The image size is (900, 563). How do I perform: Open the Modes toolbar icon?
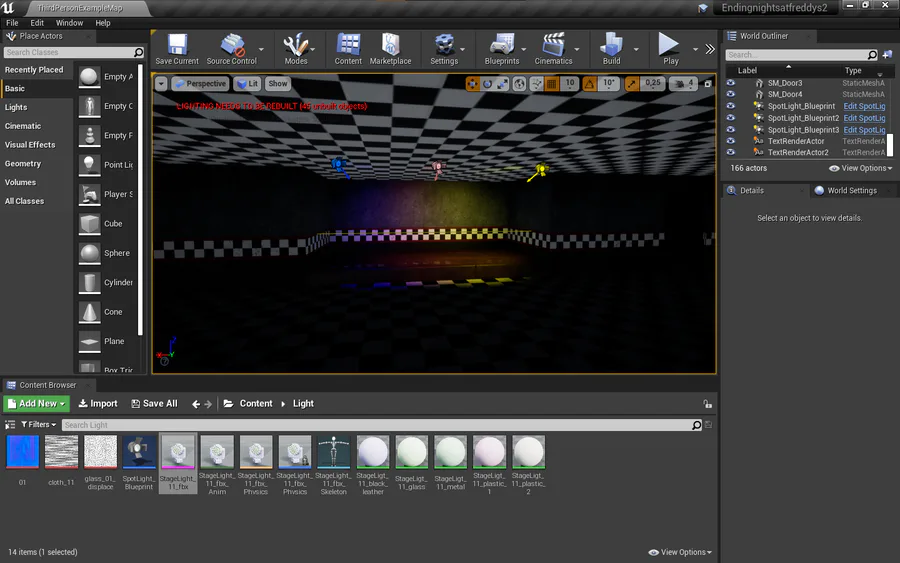point(296,49)
